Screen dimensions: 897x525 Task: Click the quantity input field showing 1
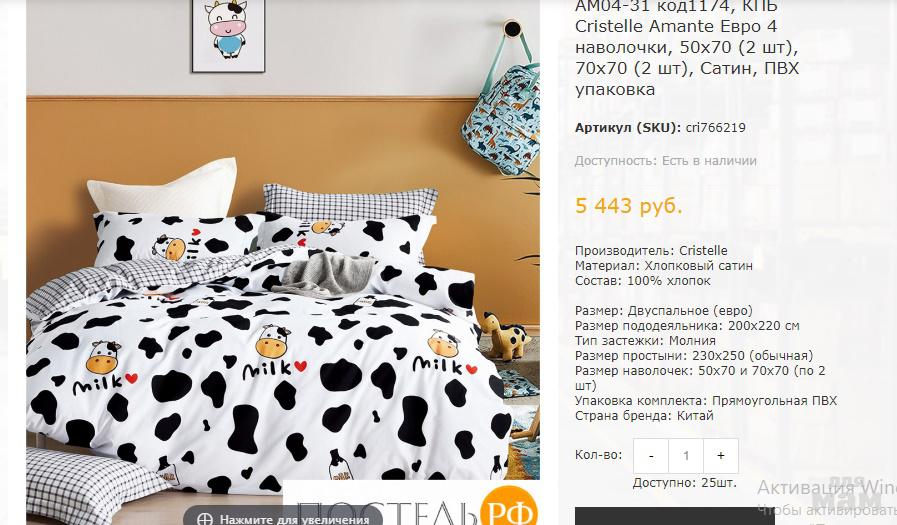point(686,456)
